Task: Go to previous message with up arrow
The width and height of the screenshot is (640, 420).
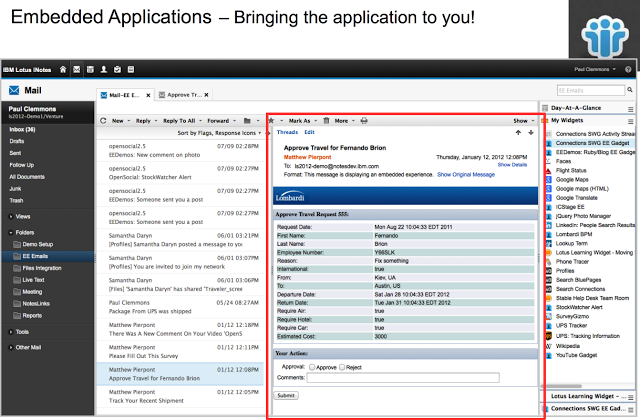Action: click(x=518, y=133)
